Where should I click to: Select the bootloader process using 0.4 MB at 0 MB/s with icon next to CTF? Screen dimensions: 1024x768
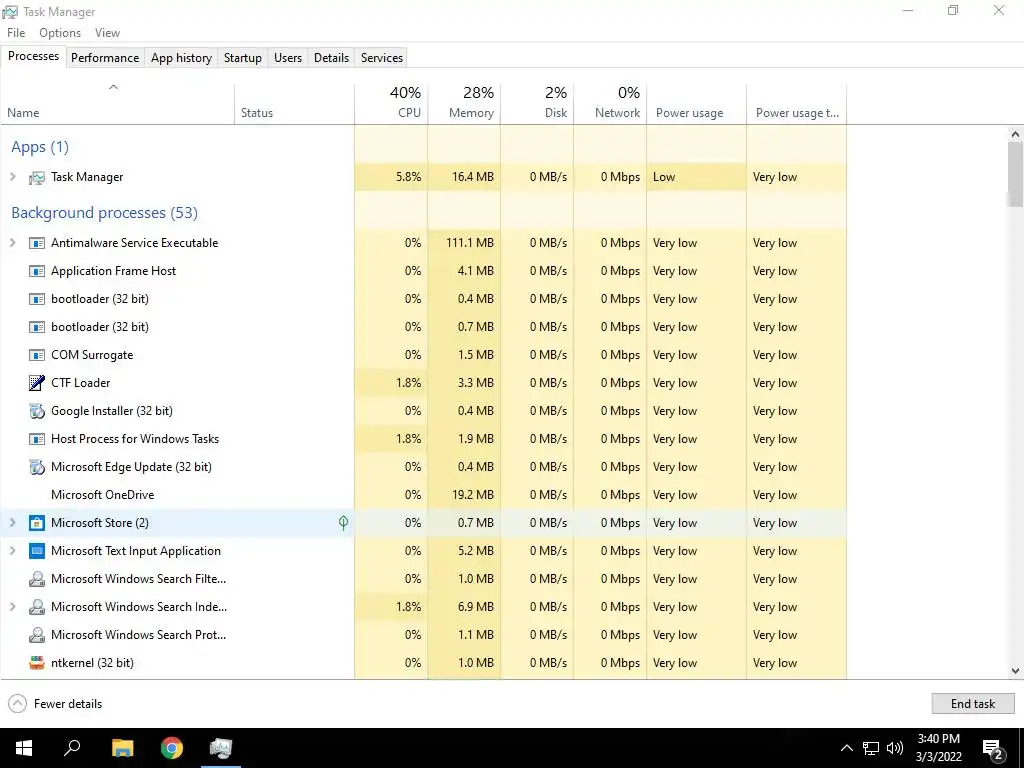click(423, 299)
